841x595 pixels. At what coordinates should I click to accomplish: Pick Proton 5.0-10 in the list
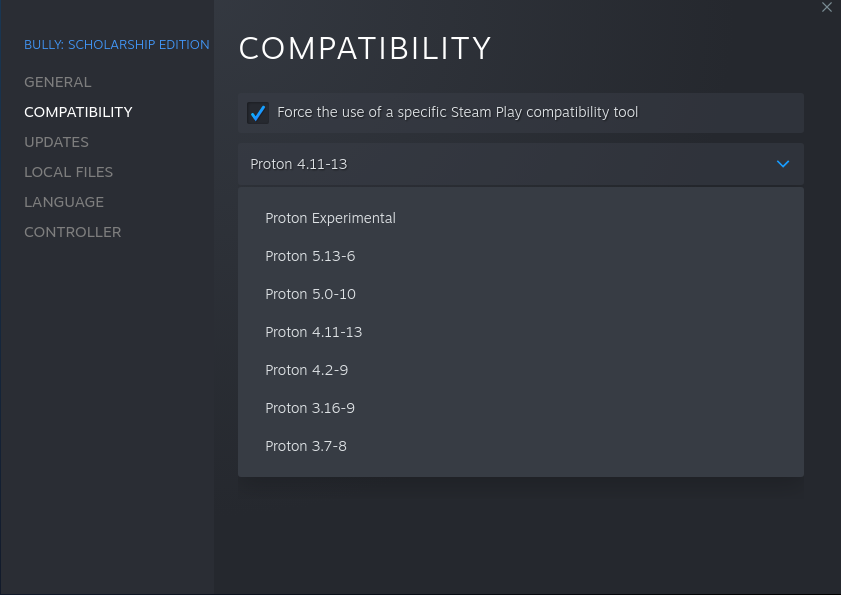(x=310, y=294)
